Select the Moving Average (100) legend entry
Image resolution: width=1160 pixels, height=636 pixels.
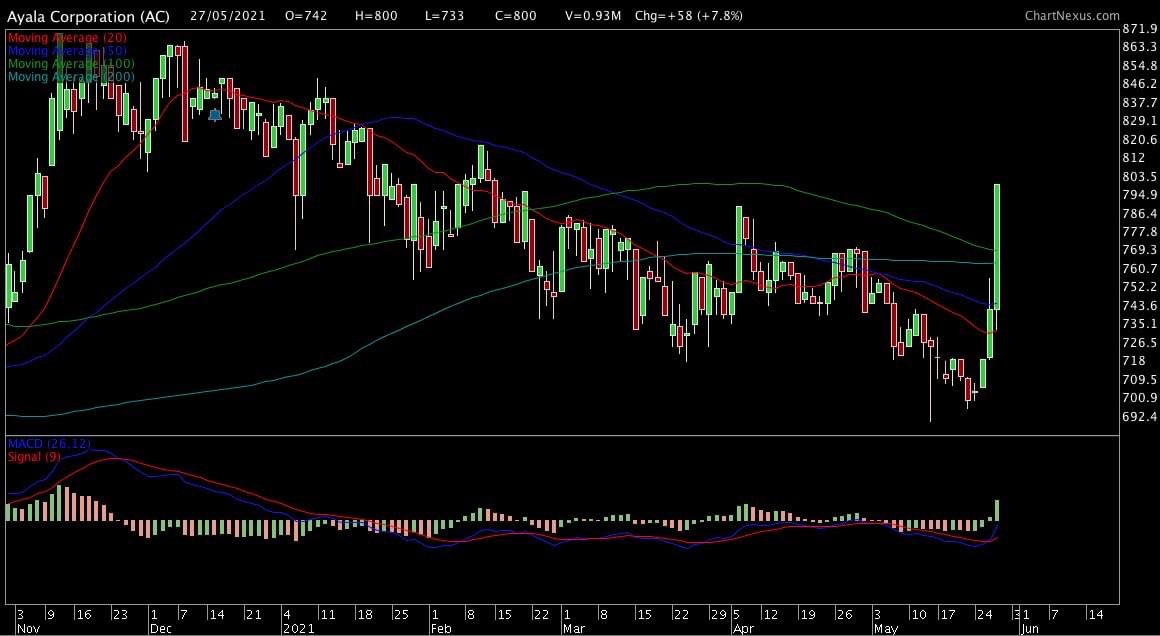pyautogui.click(x=71, y=64)
